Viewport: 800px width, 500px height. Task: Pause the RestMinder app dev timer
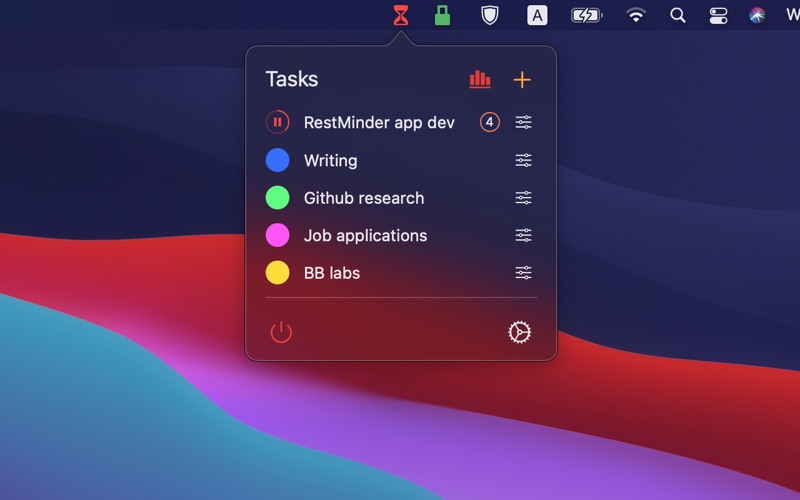pyautogui.click(x=278, y=122)
